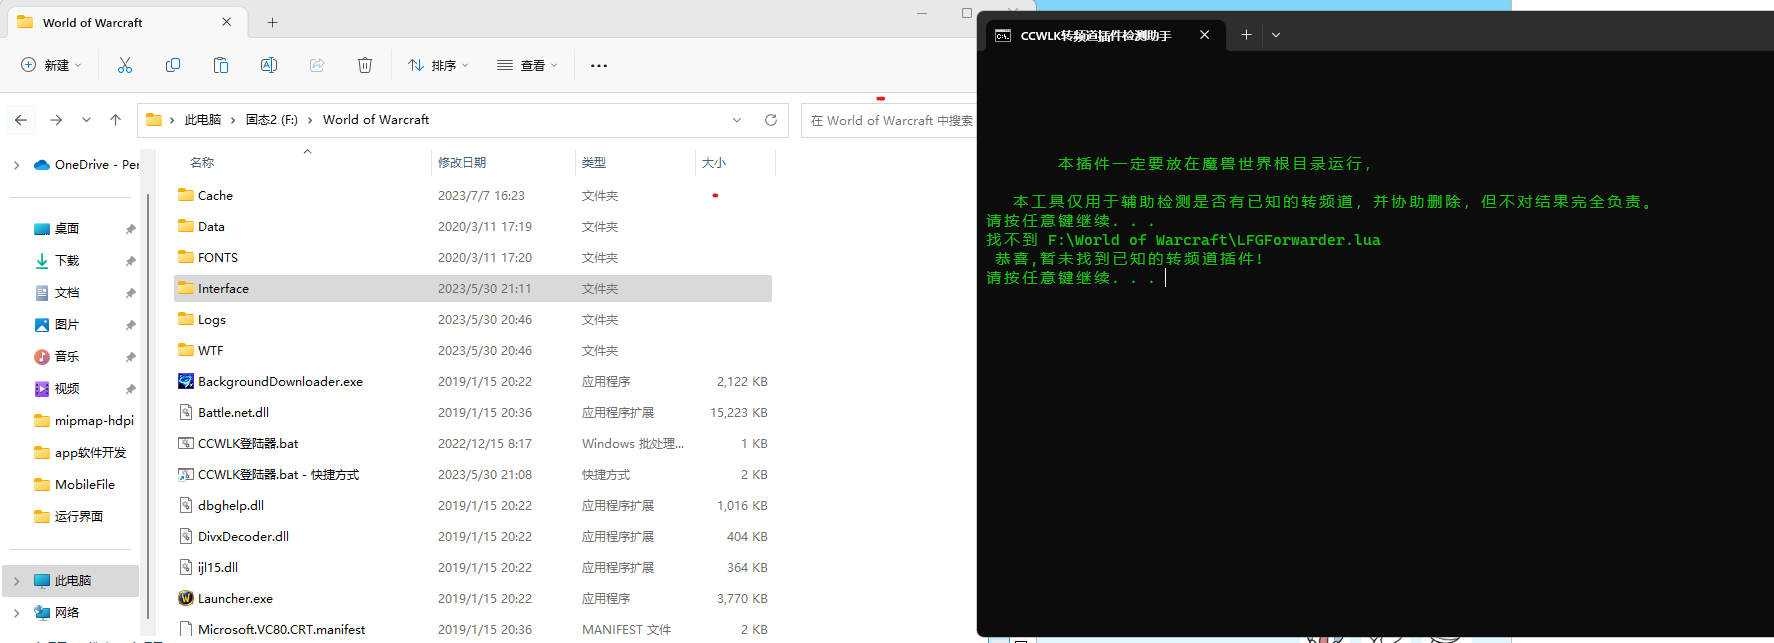Sort by the 类型 column header

594,162
